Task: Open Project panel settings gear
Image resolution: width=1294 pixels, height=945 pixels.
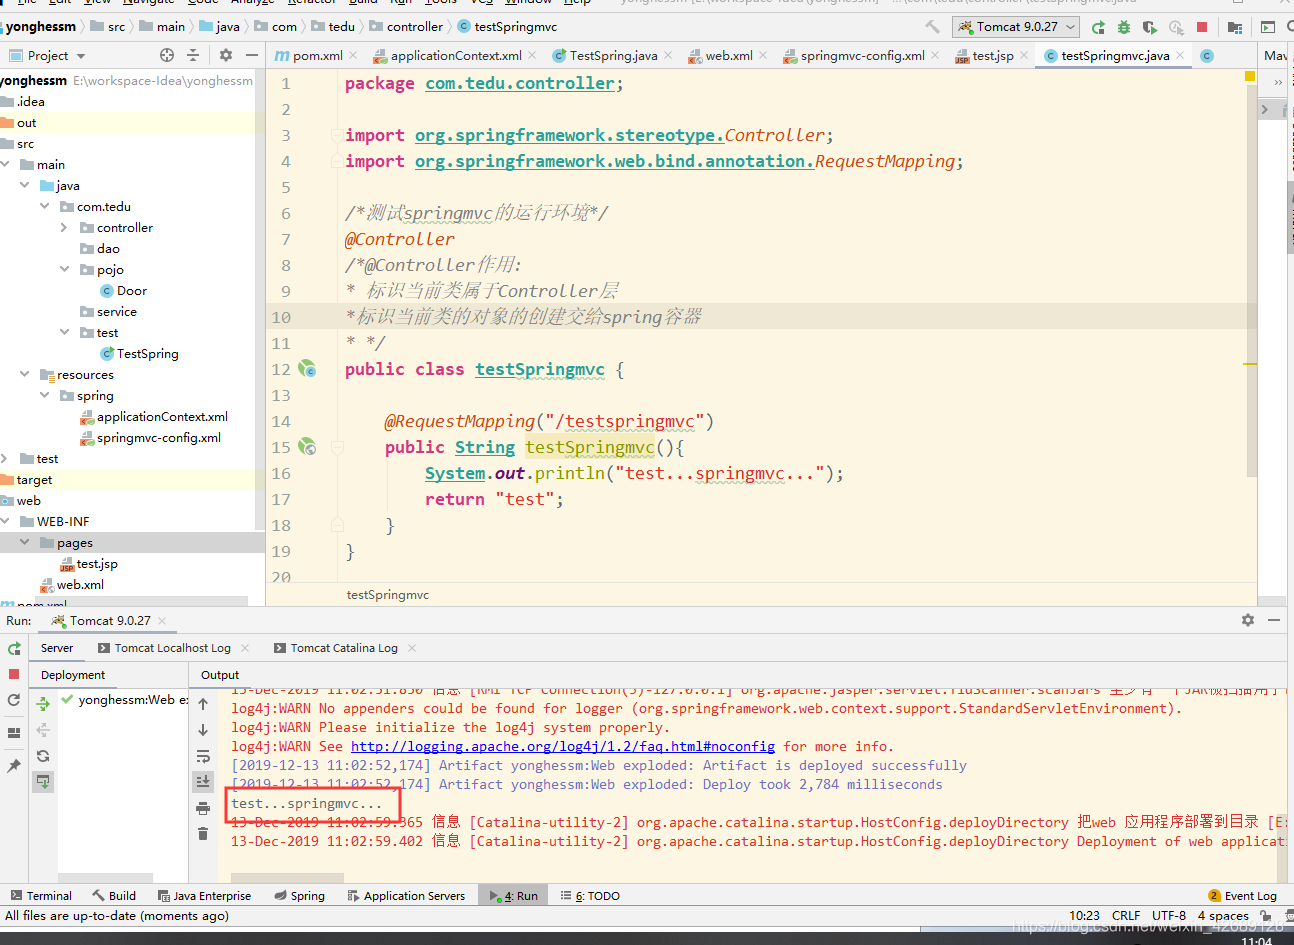Action: pos(226,55)
